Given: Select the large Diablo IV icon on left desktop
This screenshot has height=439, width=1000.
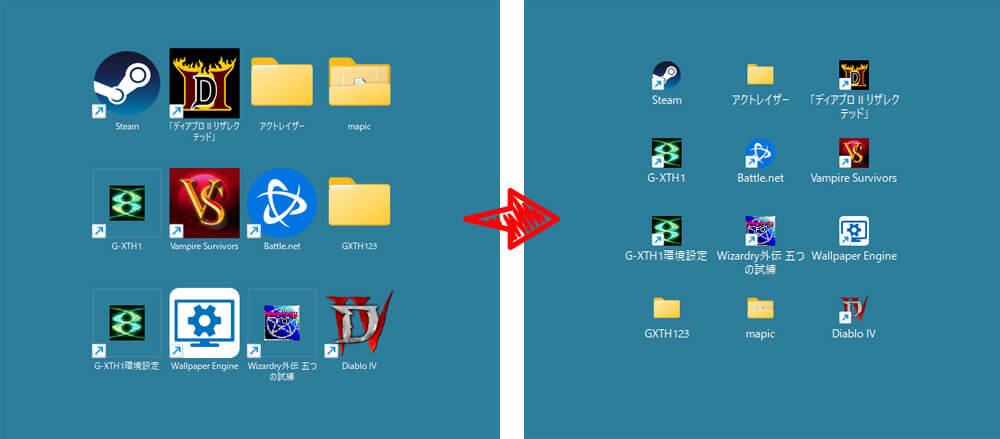Looking at the screenshot, I should click(359, 326).
